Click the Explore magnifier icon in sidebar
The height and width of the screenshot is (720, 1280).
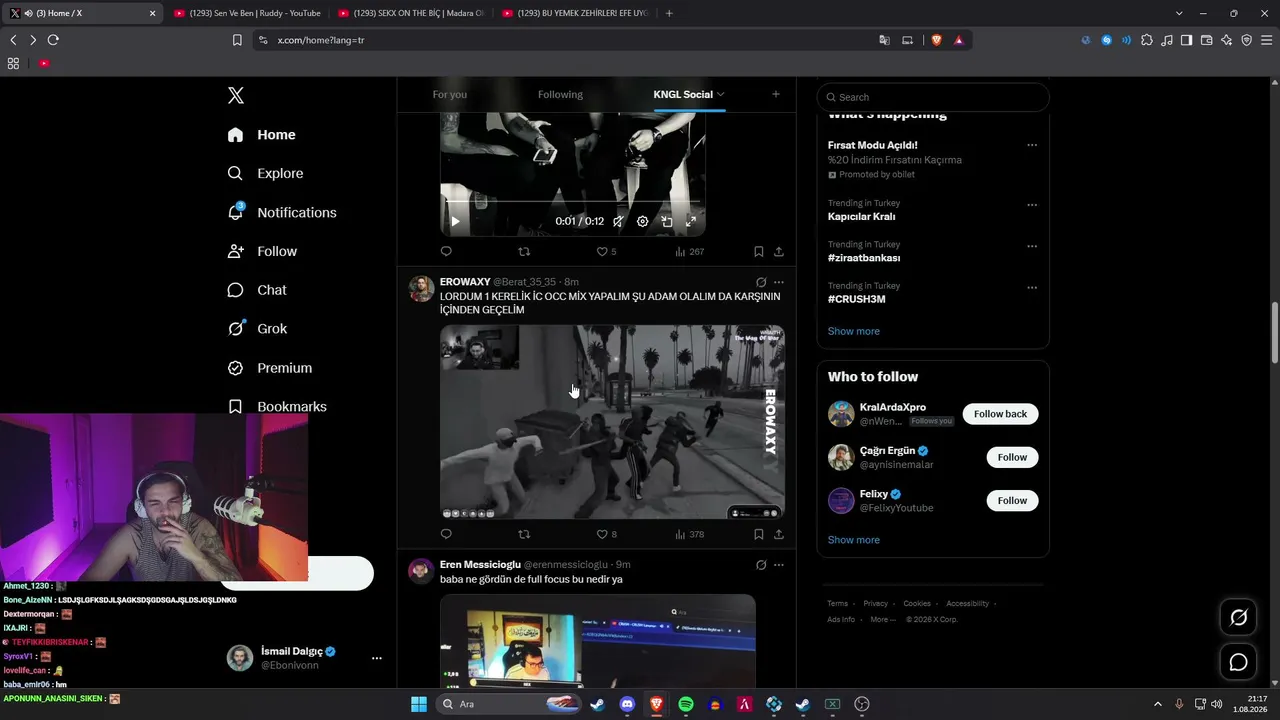(x=235, y=173)
